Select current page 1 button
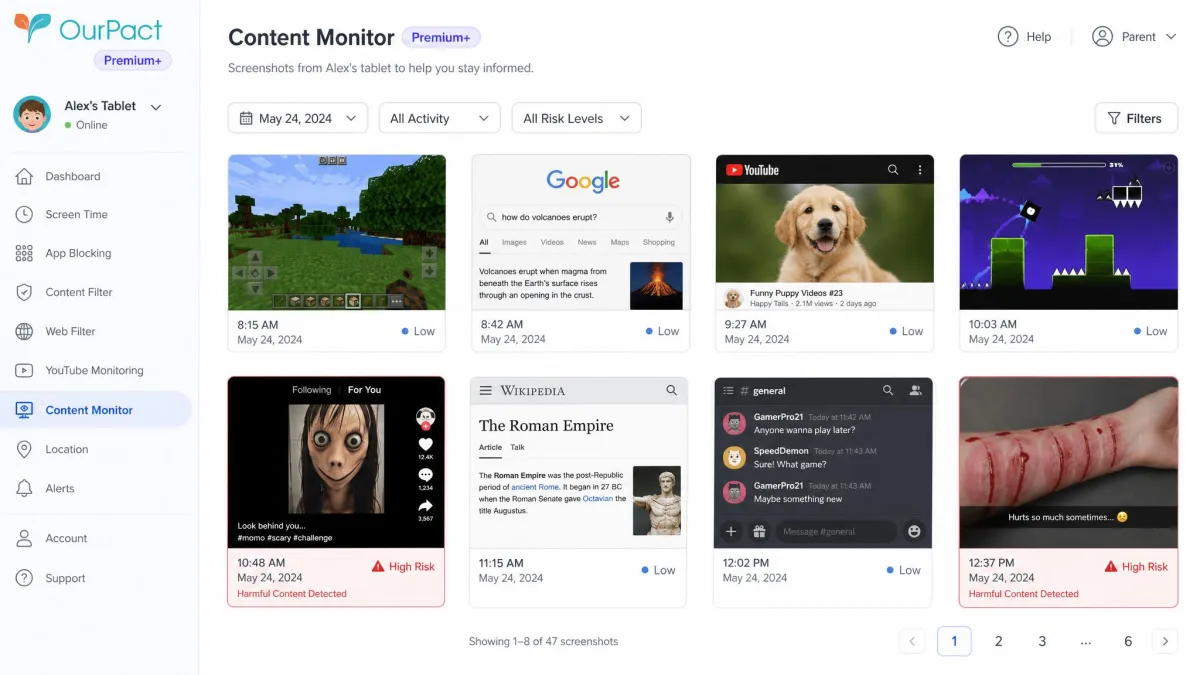 pyautogui.click(x=954, y=641)
